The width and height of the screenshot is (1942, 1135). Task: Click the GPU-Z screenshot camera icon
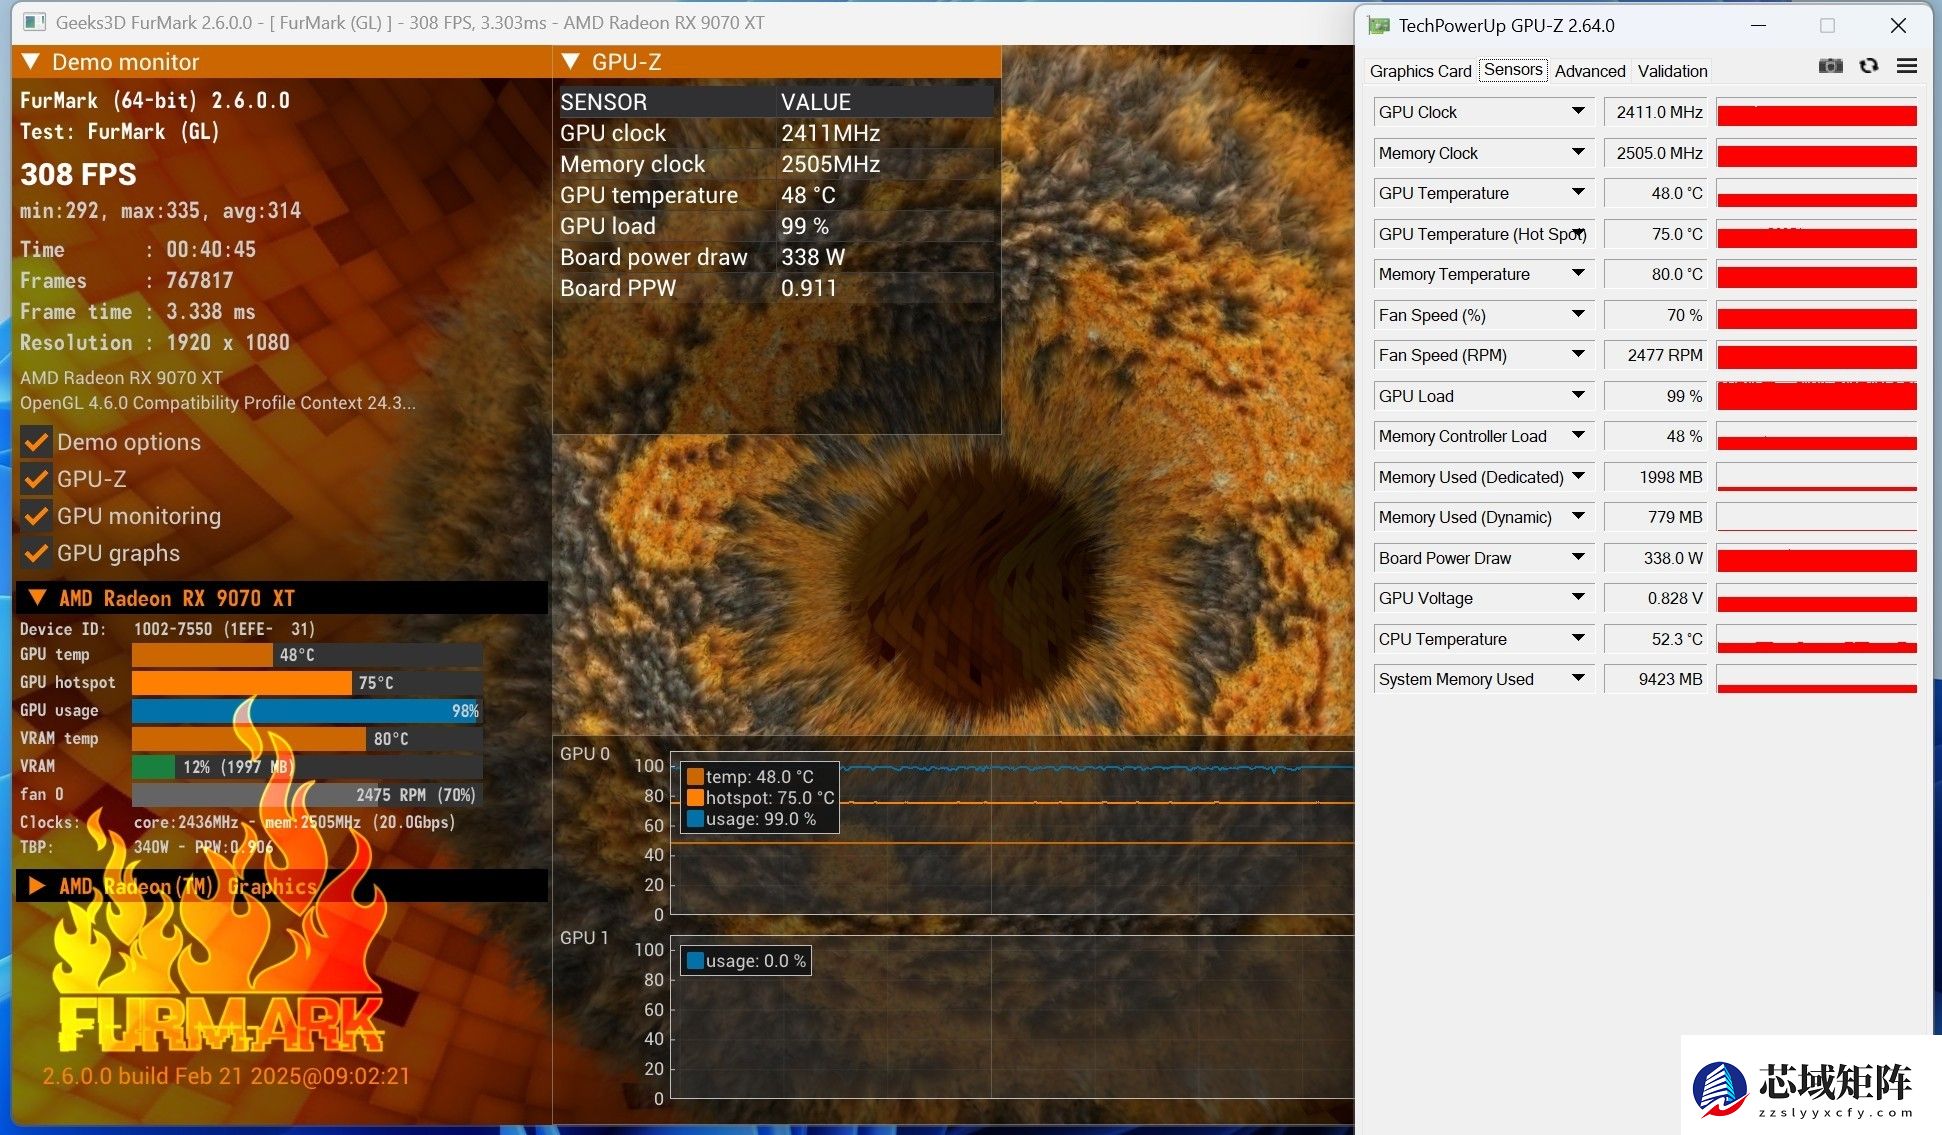click(1830, 66)
